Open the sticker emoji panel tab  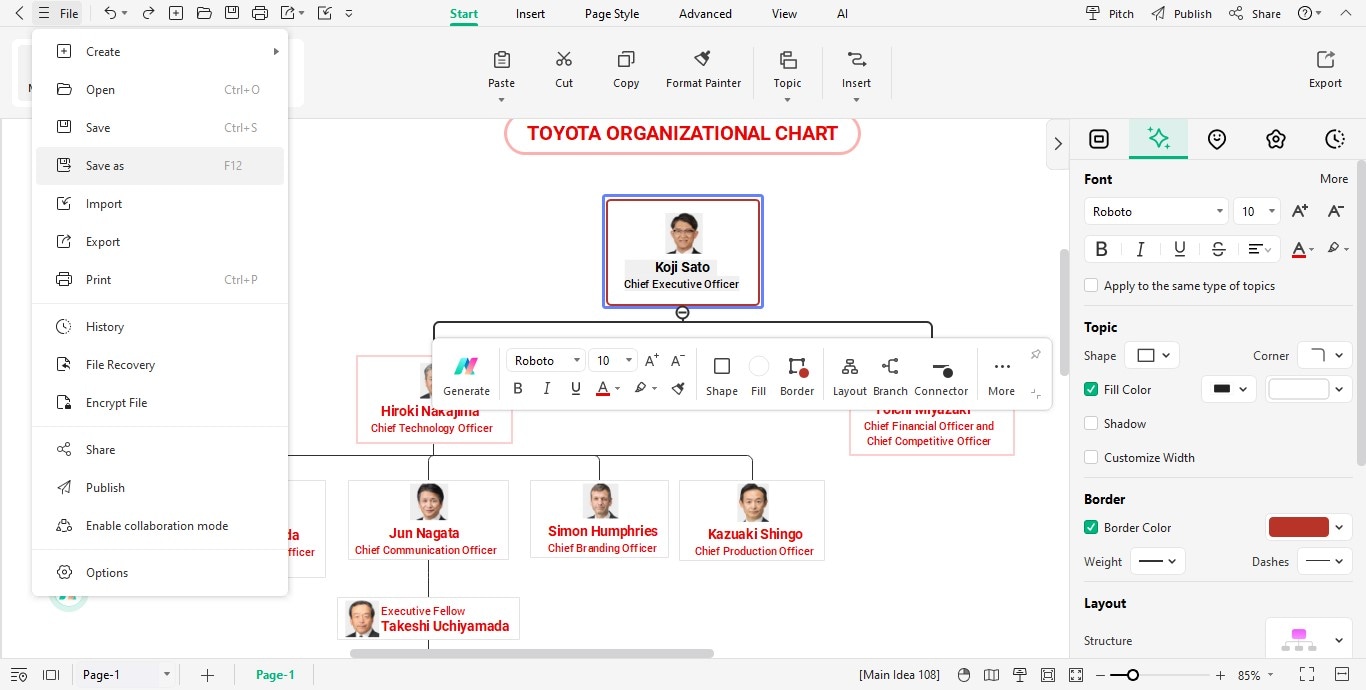pos(1216,139)
